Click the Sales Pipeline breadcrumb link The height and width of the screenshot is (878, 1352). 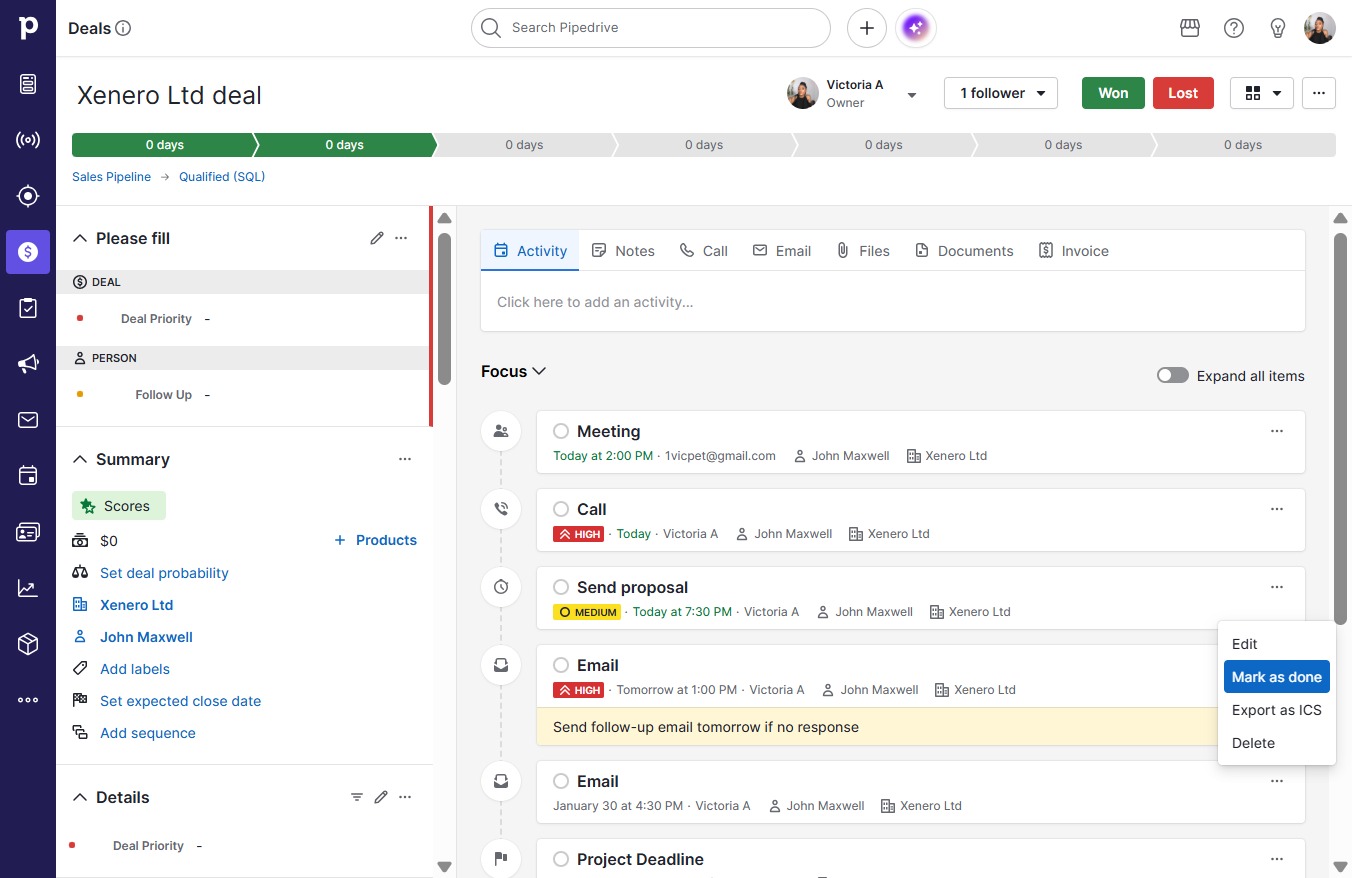click(111, 177)
